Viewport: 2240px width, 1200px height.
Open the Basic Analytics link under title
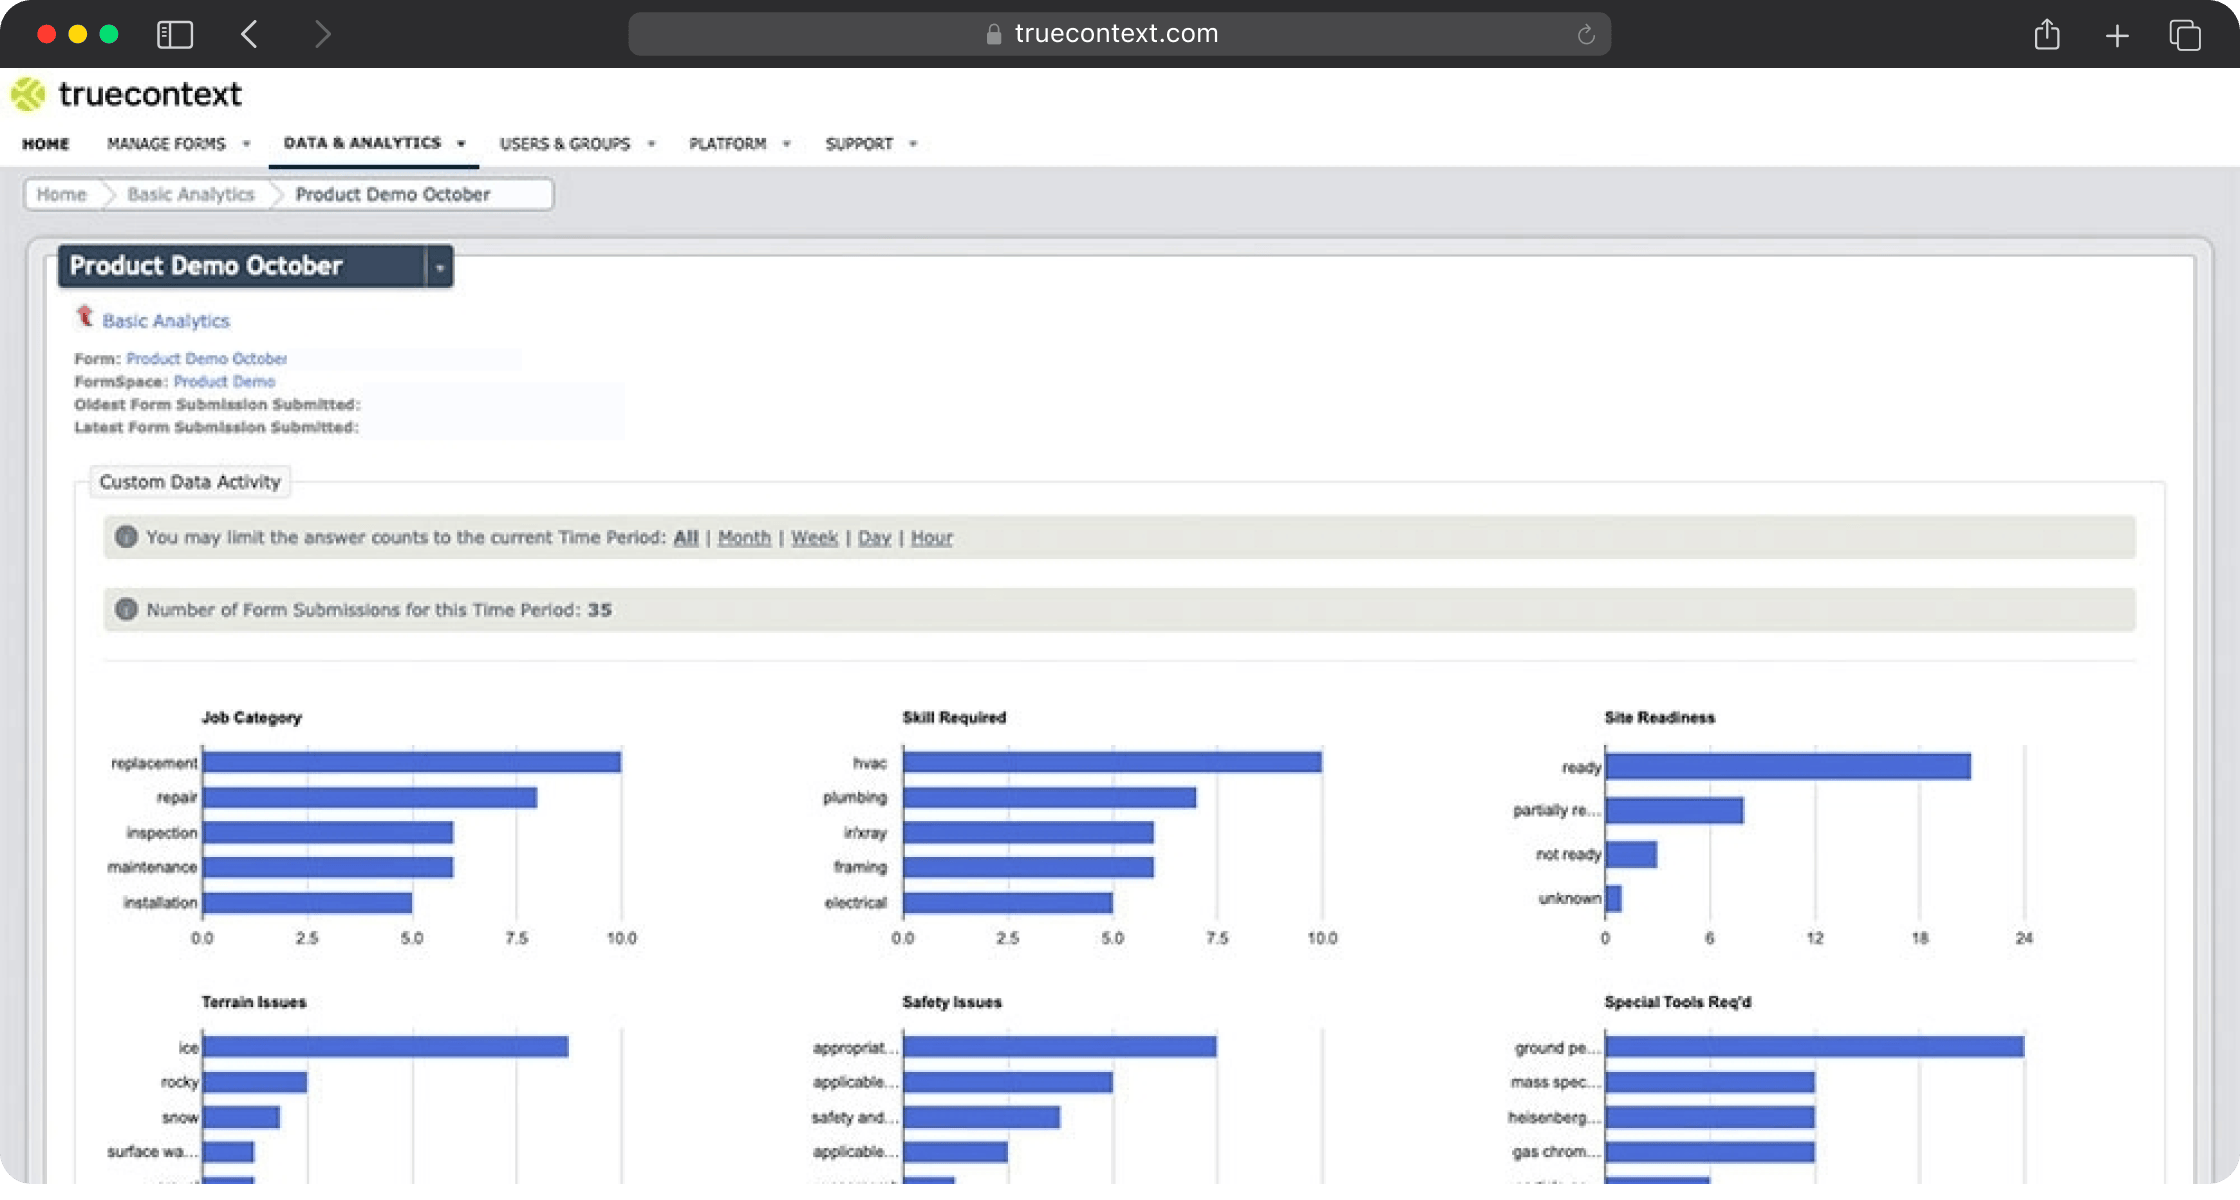coord(166,321)
